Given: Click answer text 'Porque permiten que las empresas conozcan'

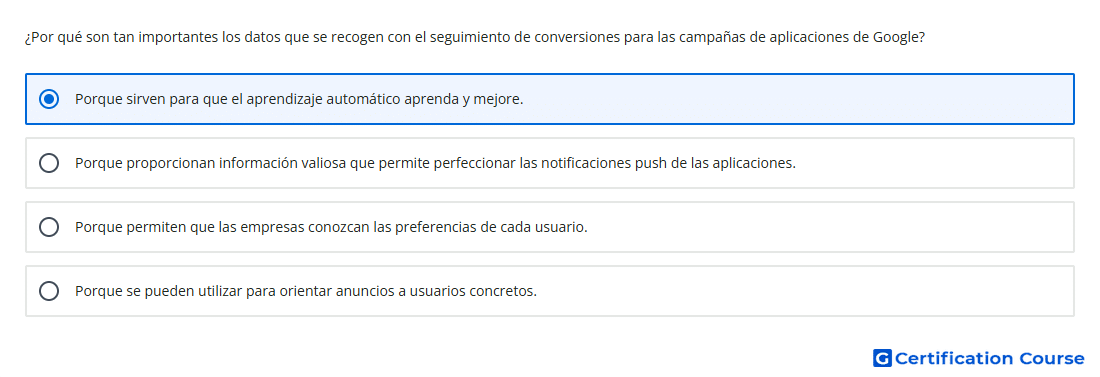Looking at the screenshot, I should coord(220,227).
